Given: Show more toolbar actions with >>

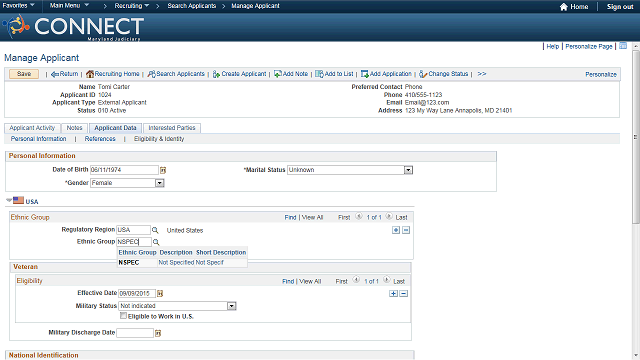Looking at the screenshot, I should tap(482, 74).
